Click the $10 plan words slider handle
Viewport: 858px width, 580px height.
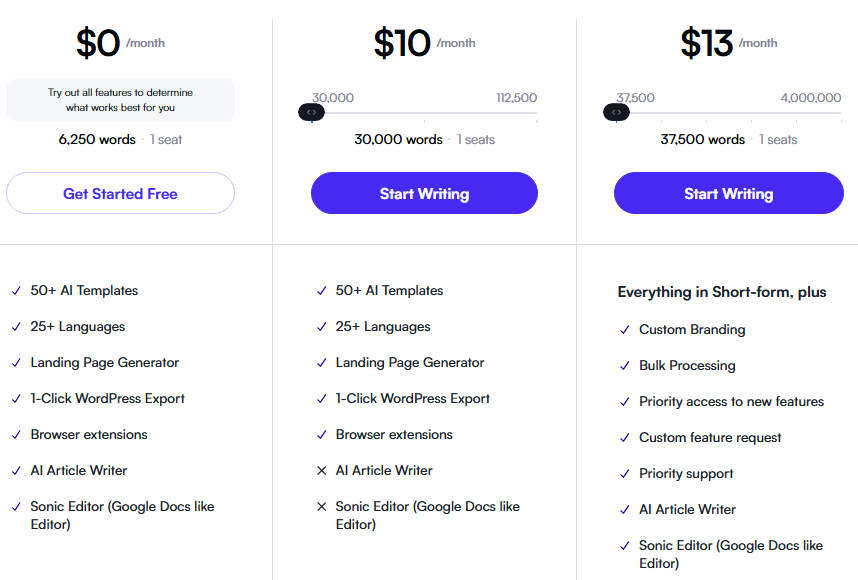[311, 112]
